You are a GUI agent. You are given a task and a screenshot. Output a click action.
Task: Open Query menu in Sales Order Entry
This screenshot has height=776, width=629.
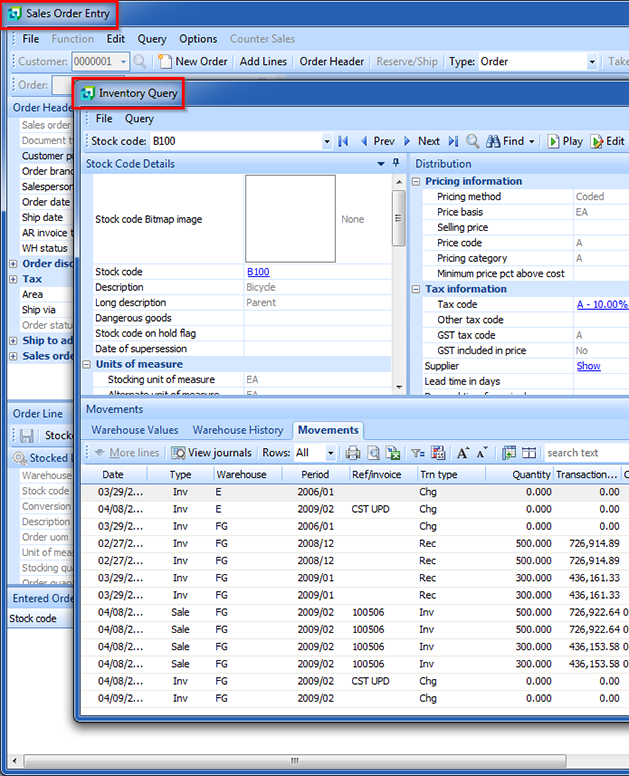tap(152, 39)
